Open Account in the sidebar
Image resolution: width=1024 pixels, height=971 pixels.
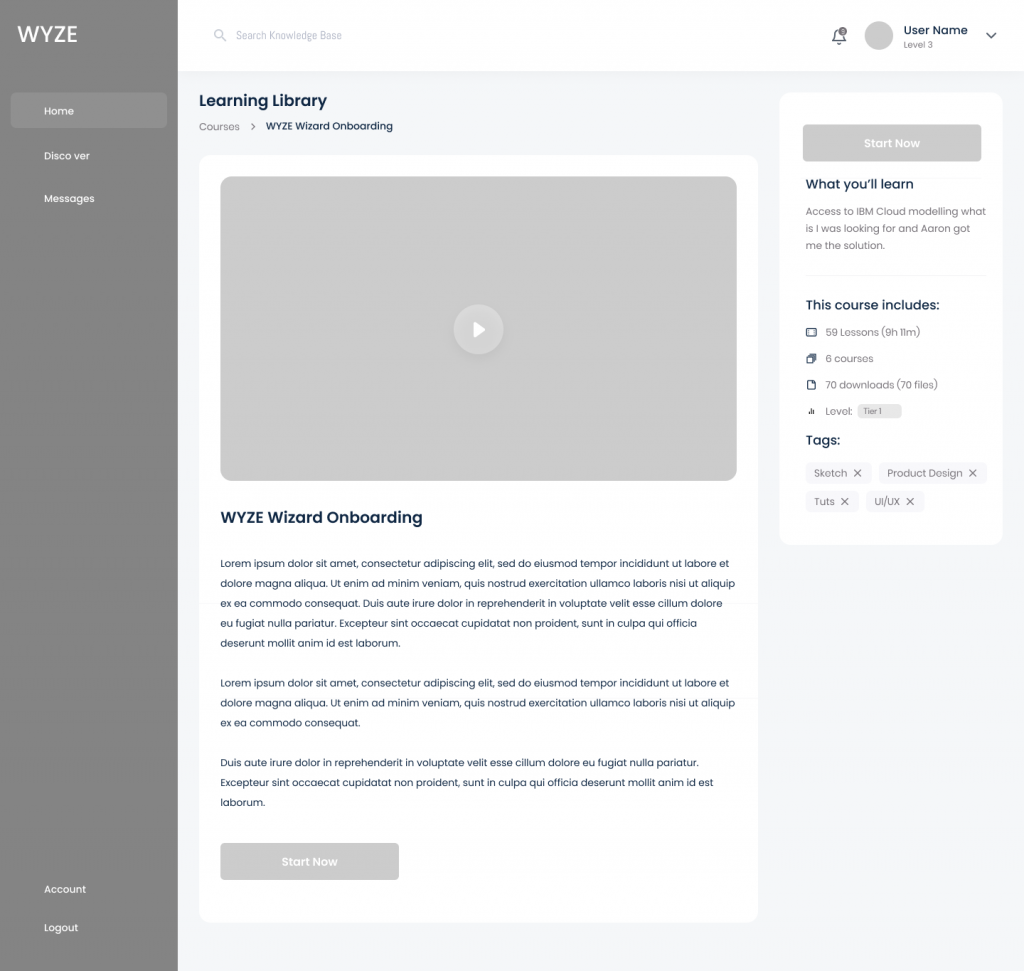pyautogui.click(x=65, y=889)
